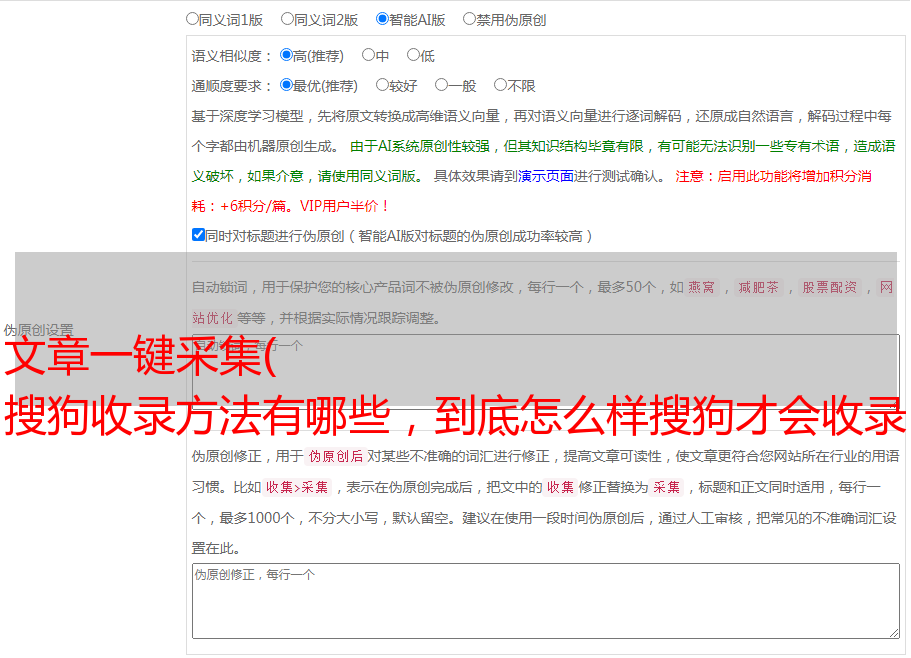
Task: Toggle 同时对标题进行伪原创 checkbox
Action: [x=198, y=235]
